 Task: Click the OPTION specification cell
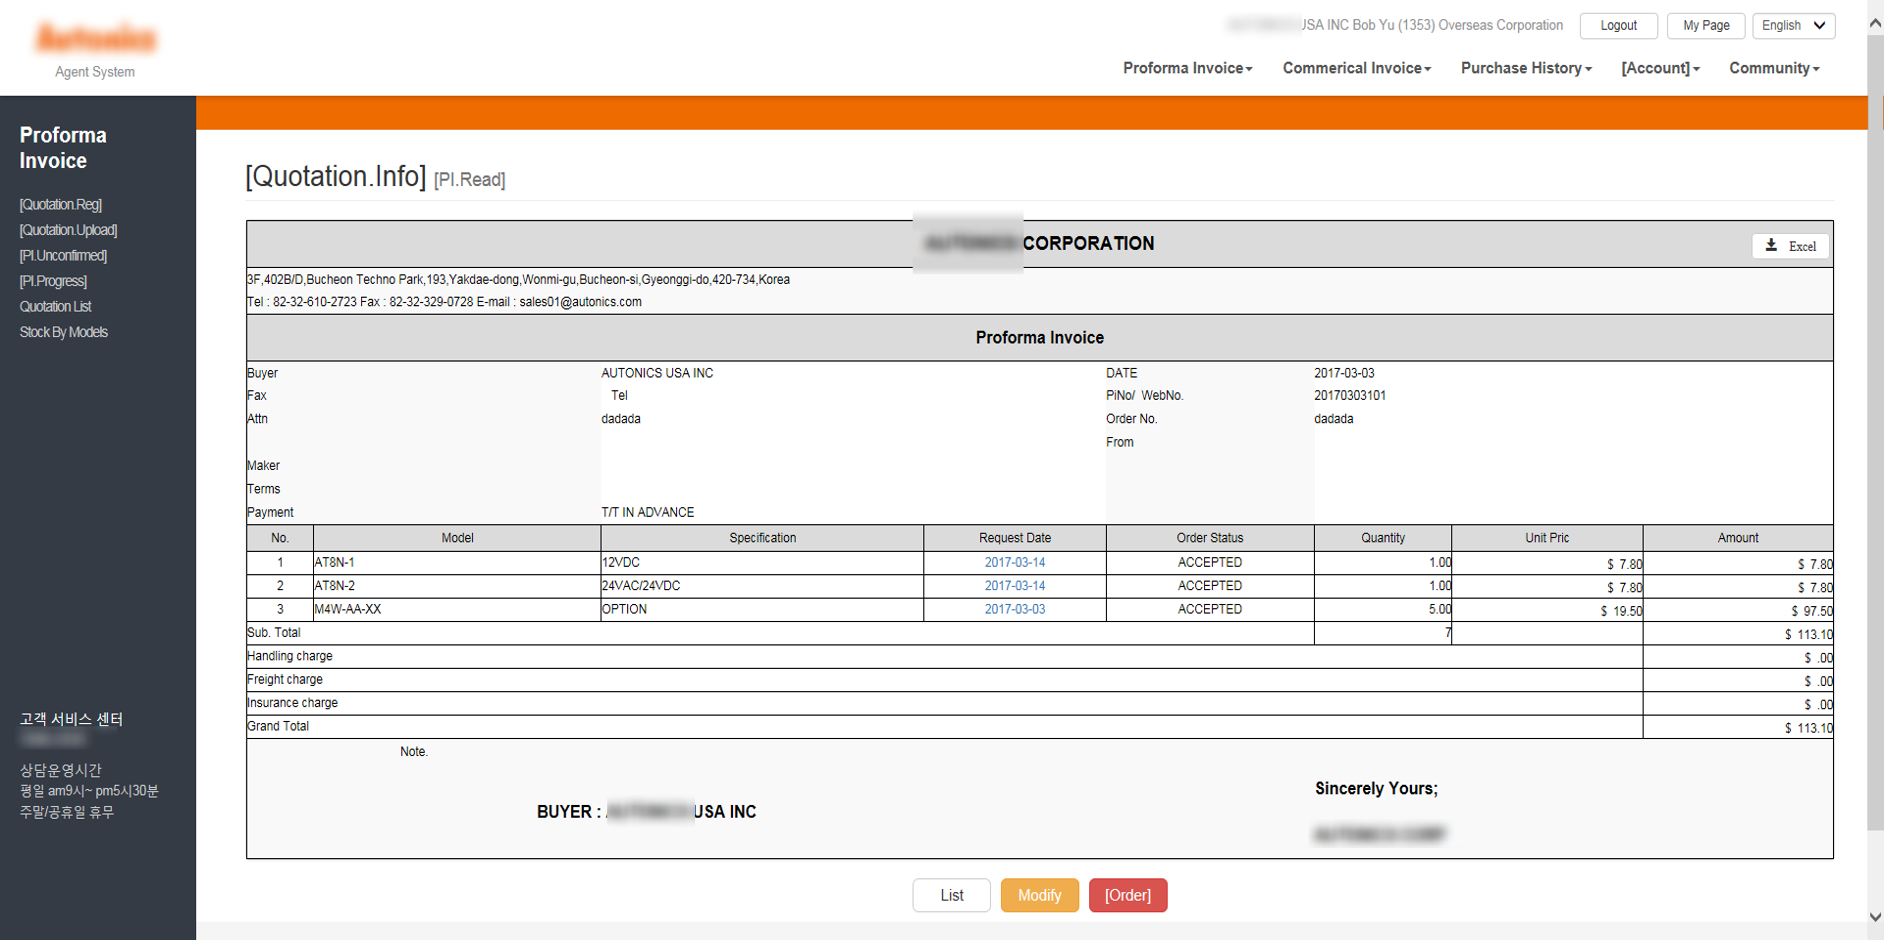(x=762, y=609)
